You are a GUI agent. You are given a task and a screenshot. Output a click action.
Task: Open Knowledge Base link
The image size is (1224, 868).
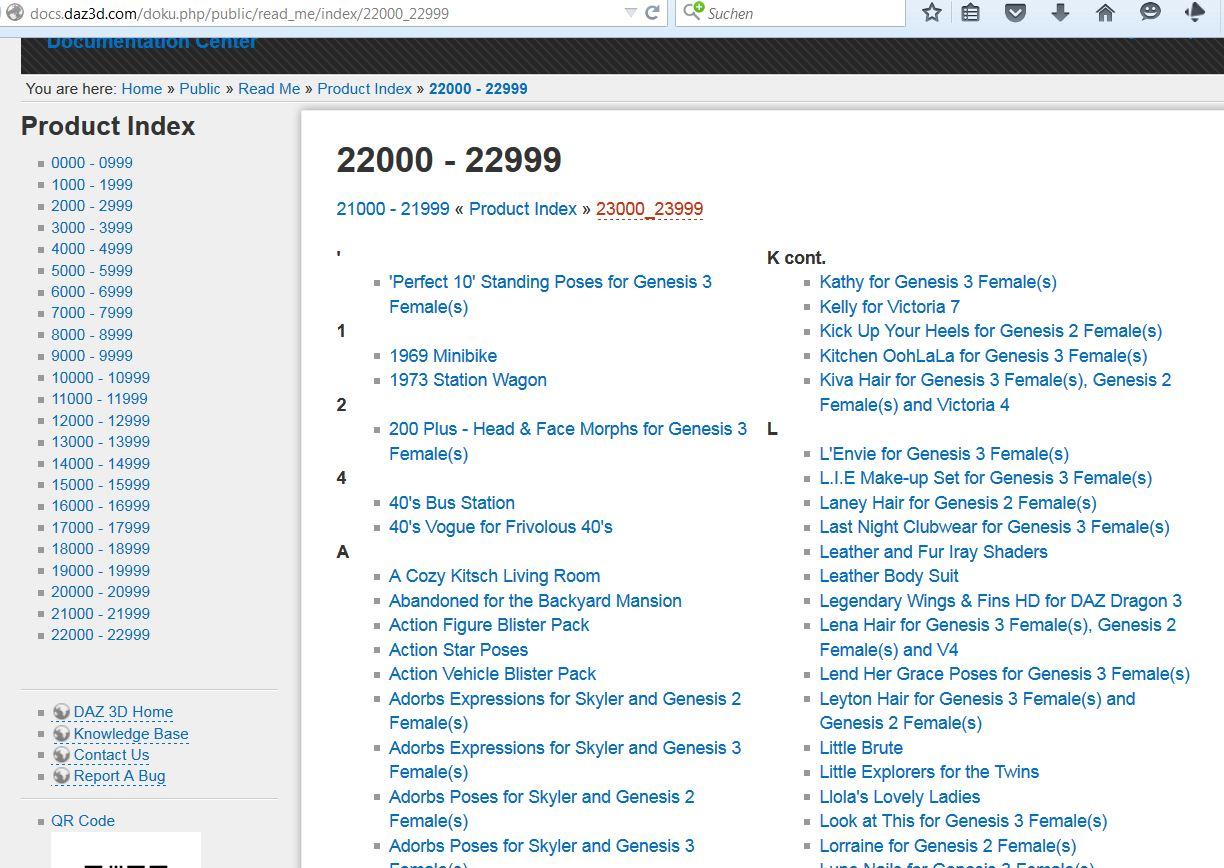click(x=131, y=734)
